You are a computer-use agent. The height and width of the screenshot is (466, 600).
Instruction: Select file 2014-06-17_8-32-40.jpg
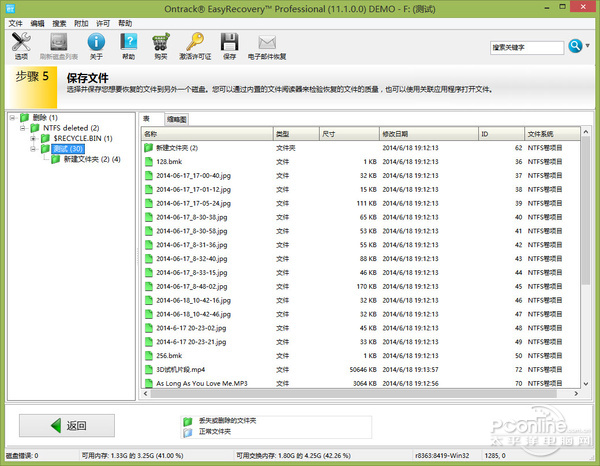(192, 259)
